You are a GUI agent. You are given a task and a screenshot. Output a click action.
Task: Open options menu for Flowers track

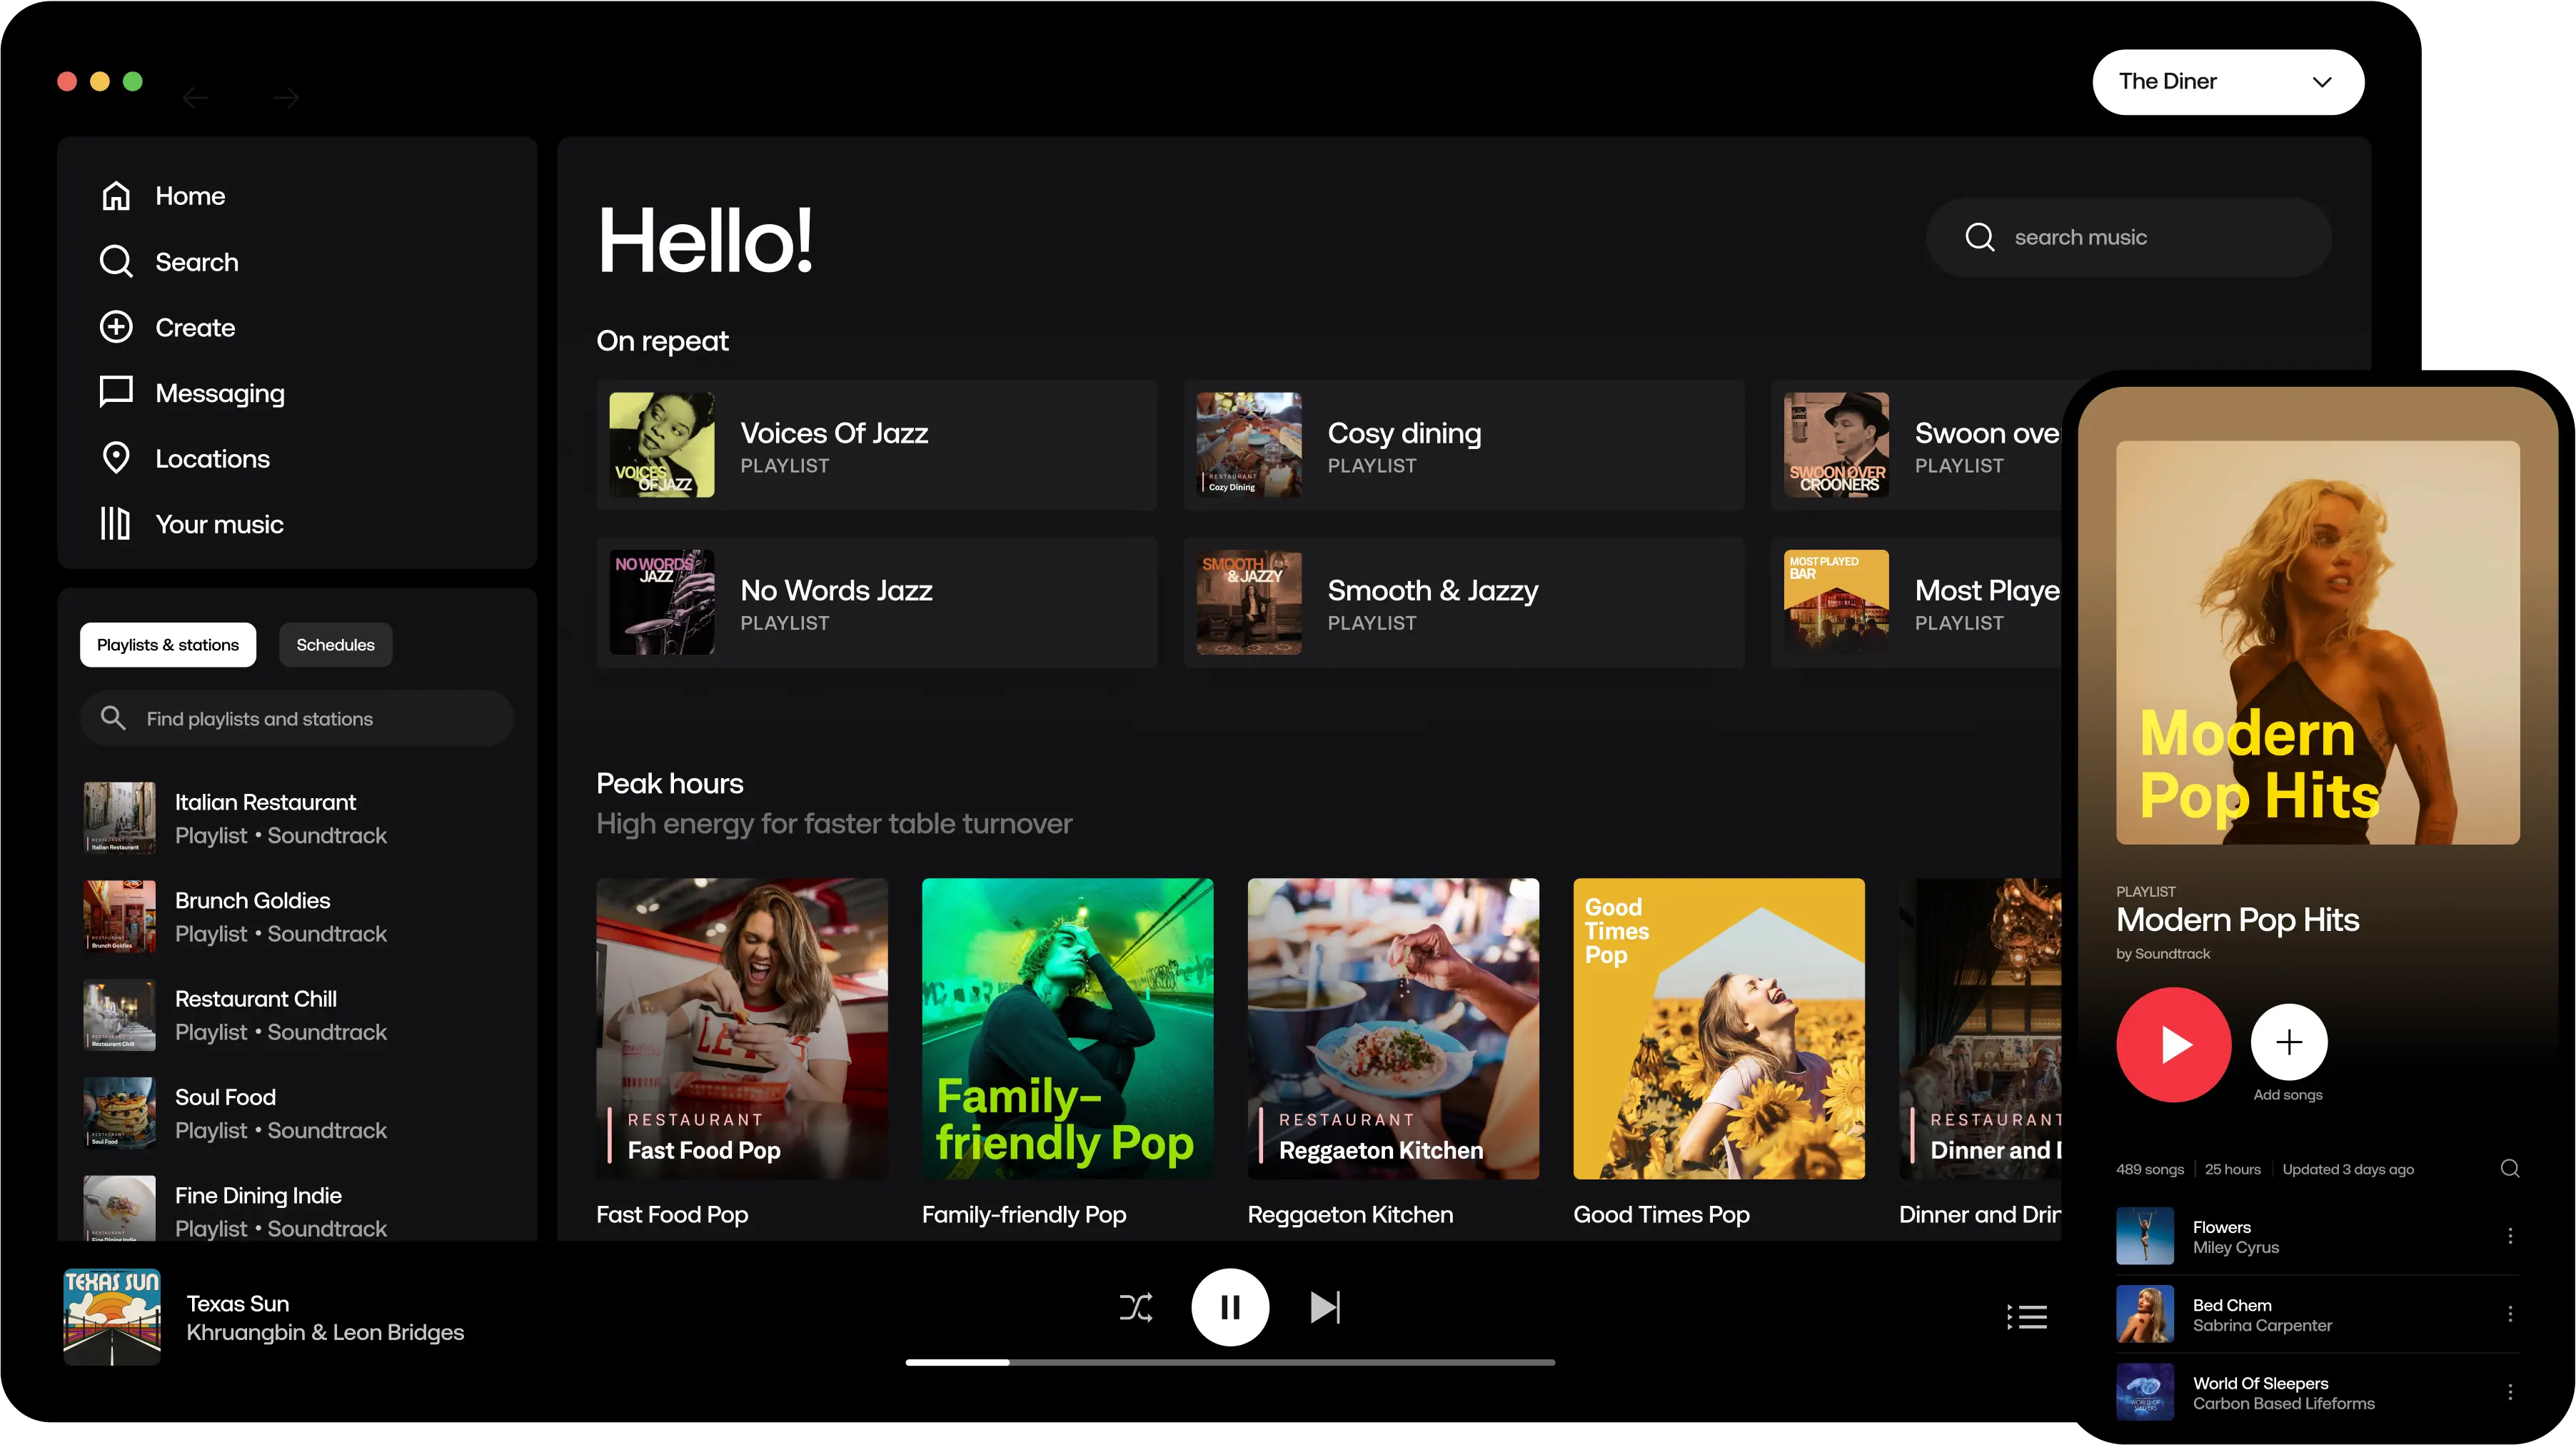tap(2509, 1236)
